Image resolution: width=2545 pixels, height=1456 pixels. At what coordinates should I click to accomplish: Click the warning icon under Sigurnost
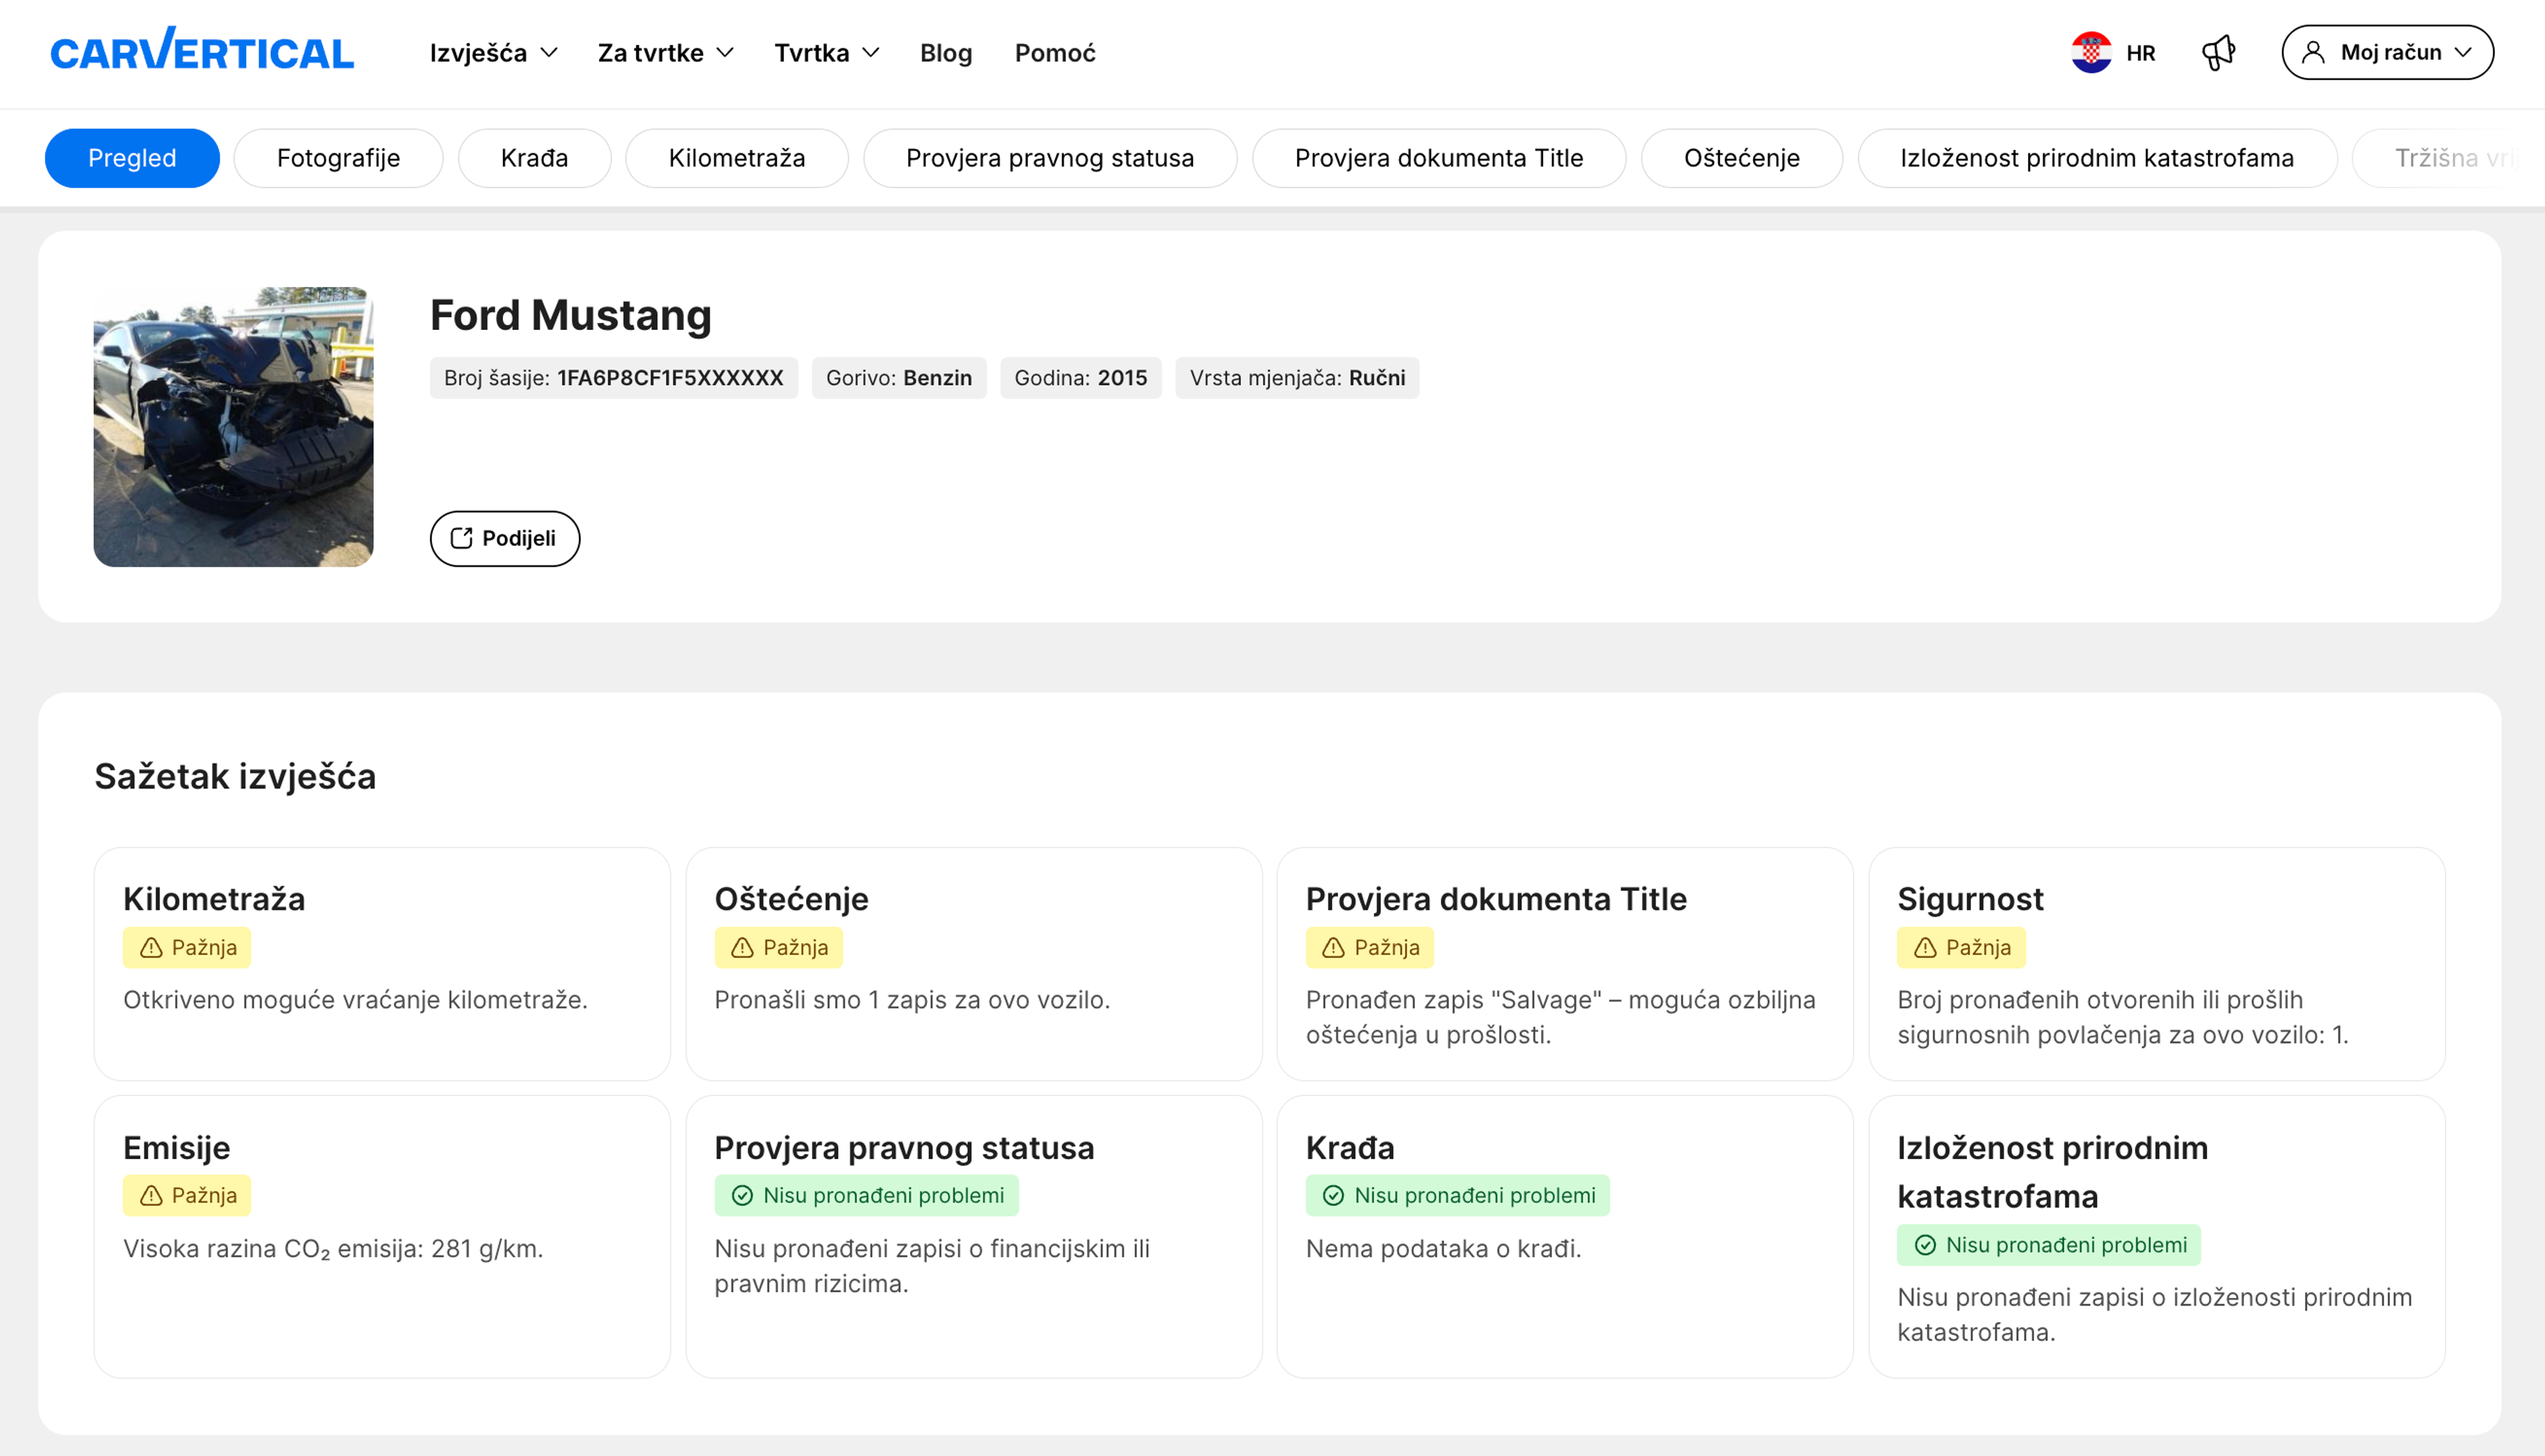[1925, 947]
